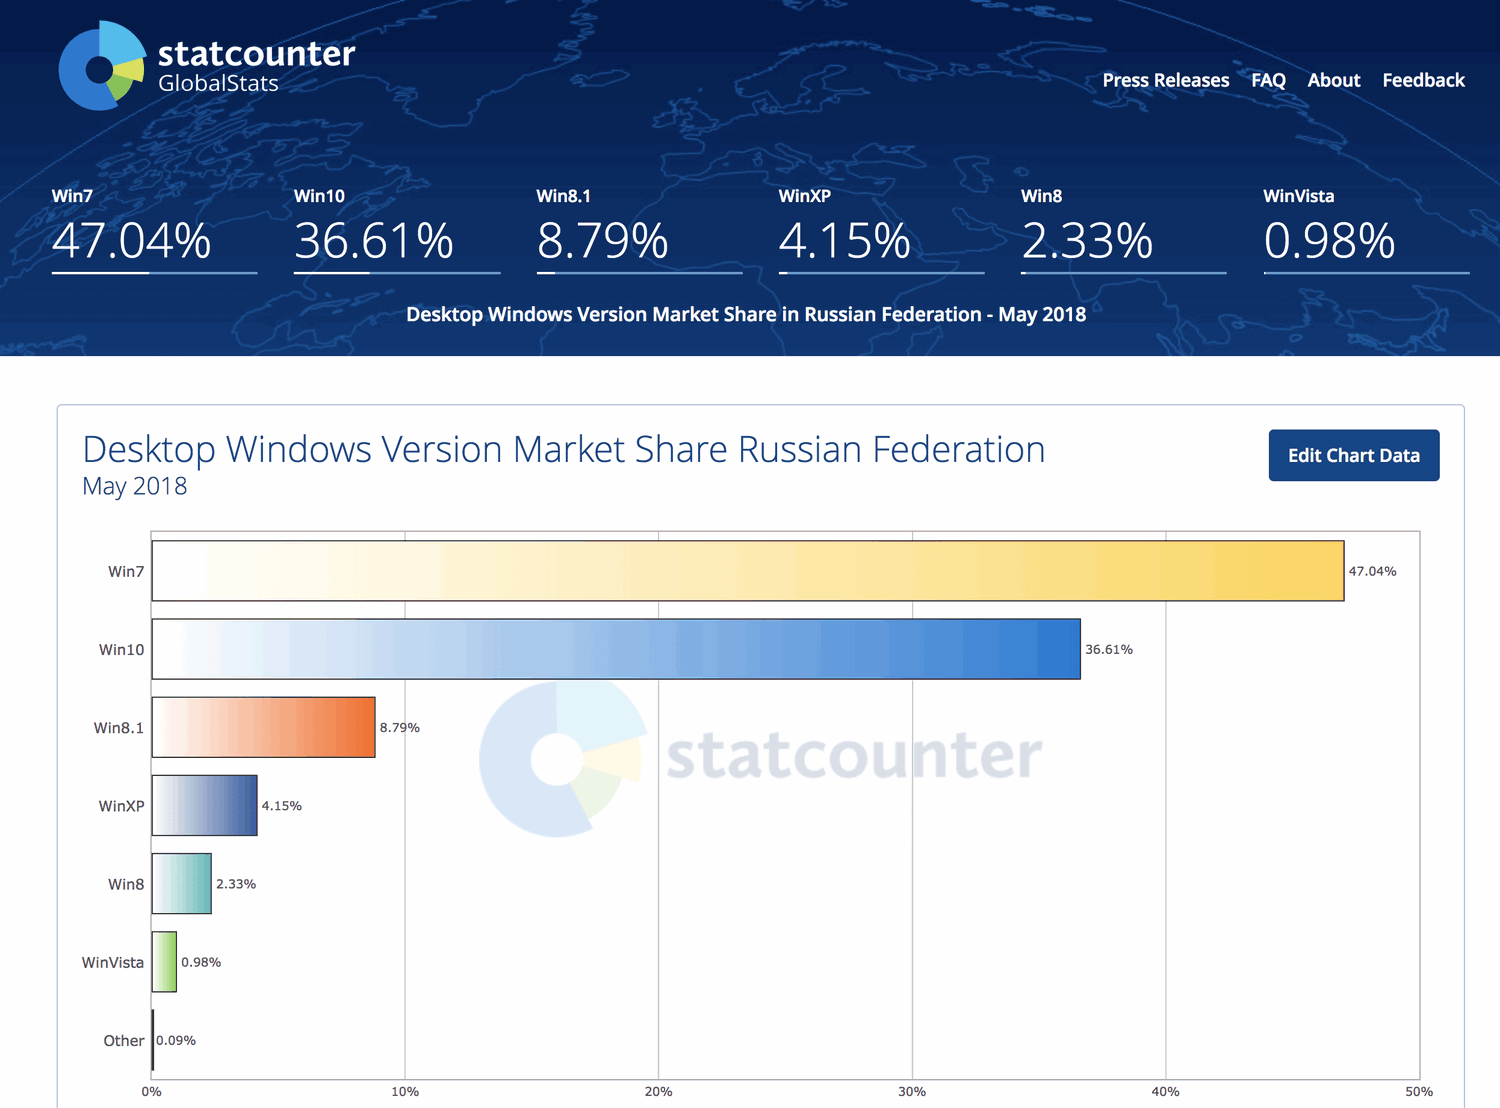Open the About page
Viewport: 1500px width, 1108px height.
(1333, 80)
